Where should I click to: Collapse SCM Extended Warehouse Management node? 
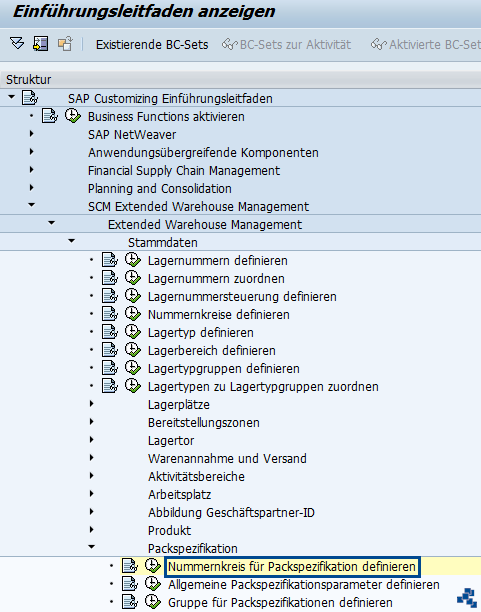32,205
